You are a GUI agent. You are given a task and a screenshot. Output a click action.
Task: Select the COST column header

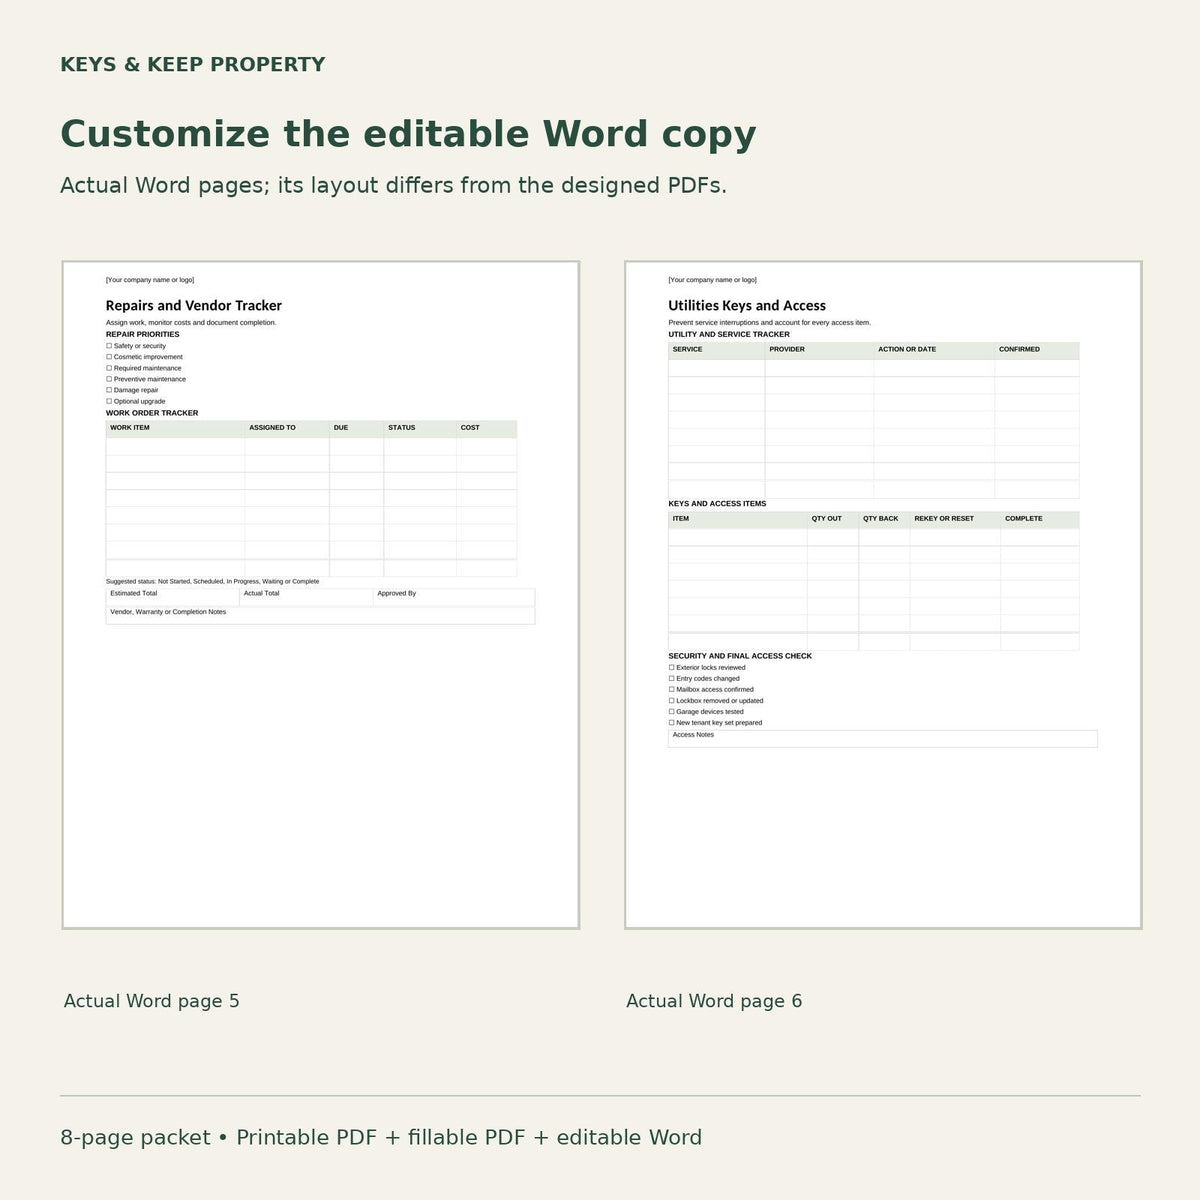[487, 429]
